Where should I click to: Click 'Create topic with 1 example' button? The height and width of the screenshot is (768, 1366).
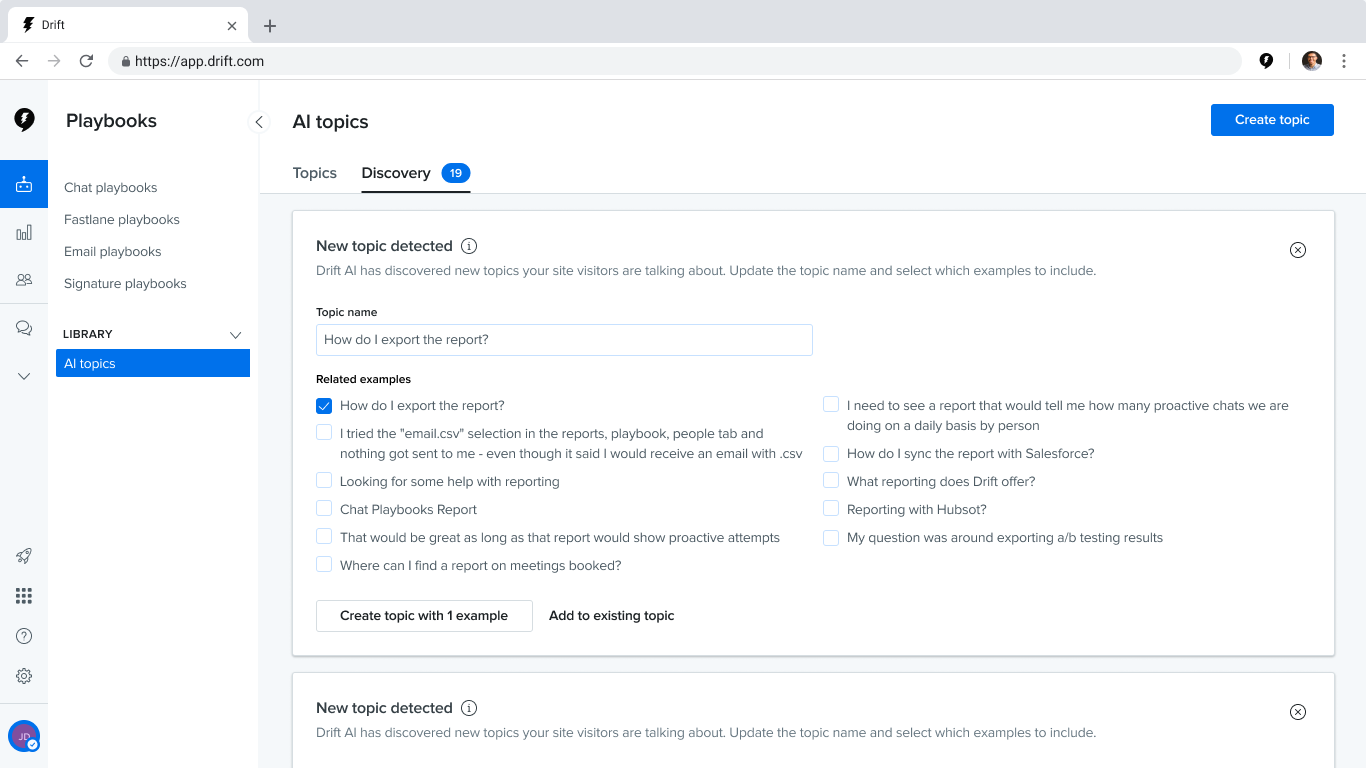click(424, 616)
